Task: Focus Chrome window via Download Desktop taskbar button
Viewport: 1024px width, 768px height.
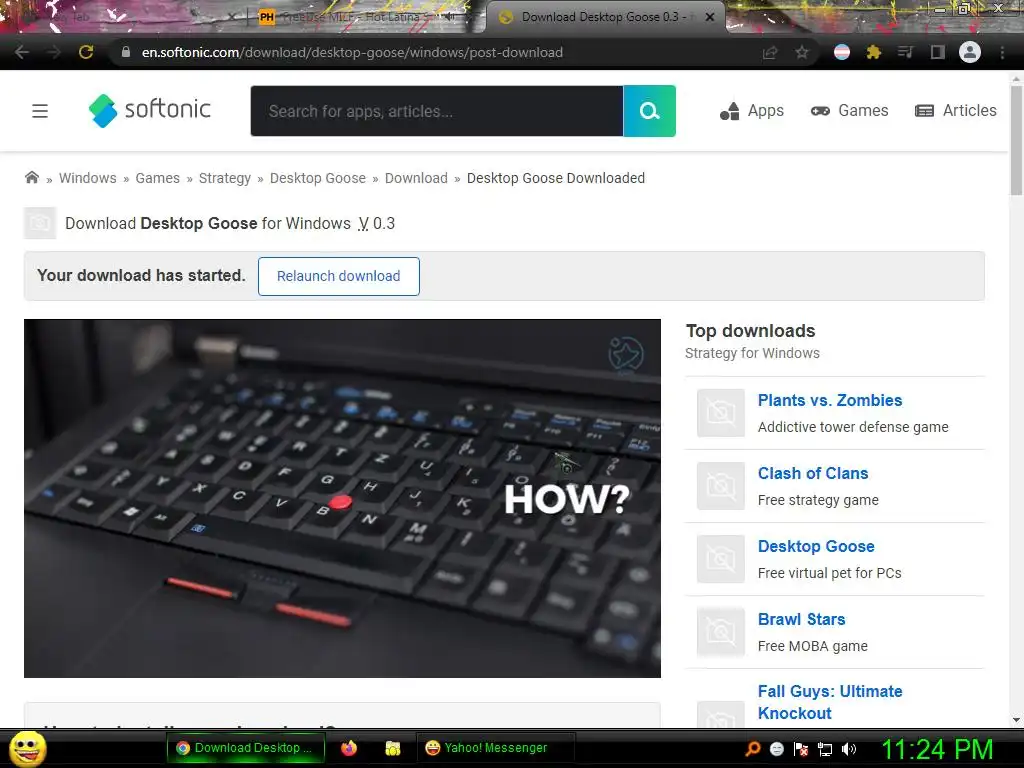Action: coord(246,748)
